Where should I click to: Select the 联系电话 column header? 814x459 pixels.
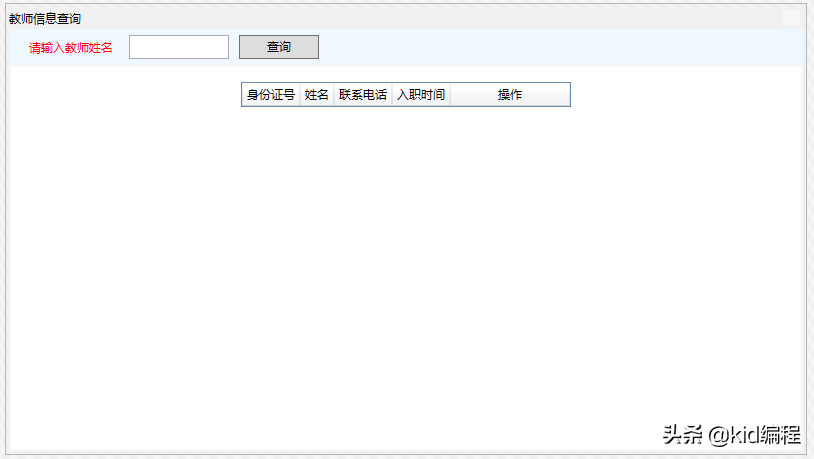pos(363,94)
